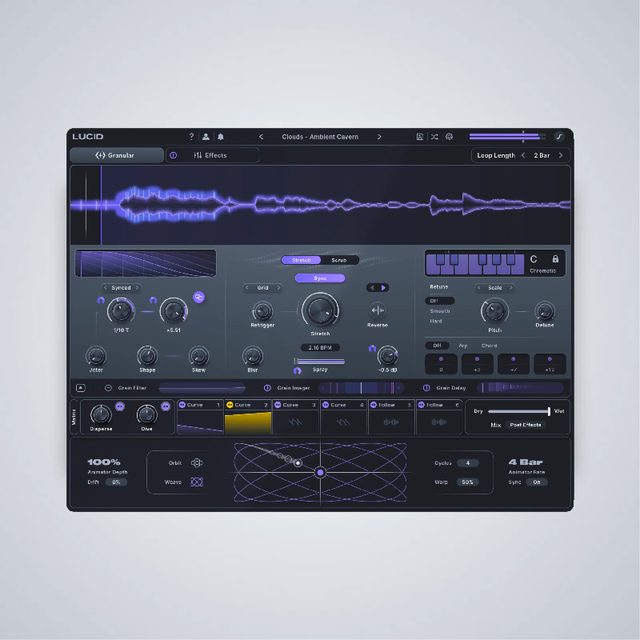Image resolution: width=640 pixels, height=640 pixels.
Task: Click the Follow 6 modulator icon
Action: 421,405
